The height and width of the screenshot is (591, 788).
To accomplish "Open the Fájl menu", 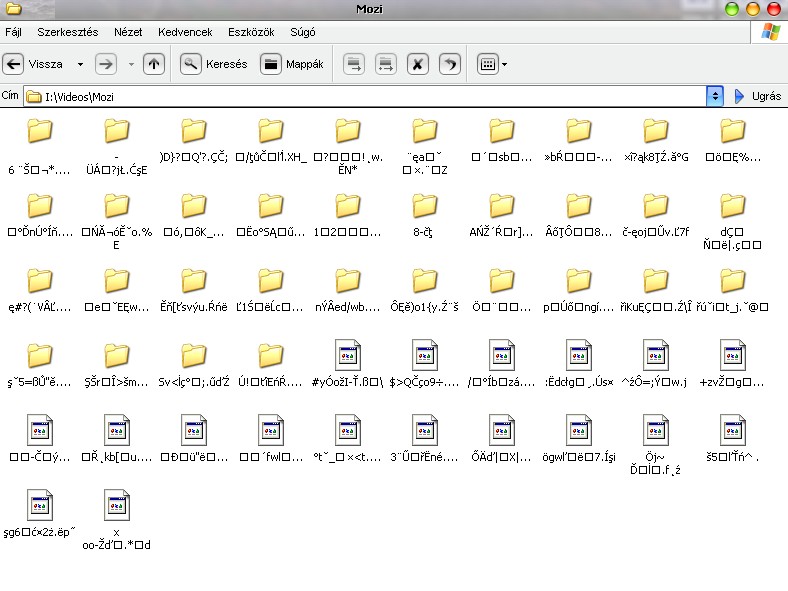I will 14,32.
